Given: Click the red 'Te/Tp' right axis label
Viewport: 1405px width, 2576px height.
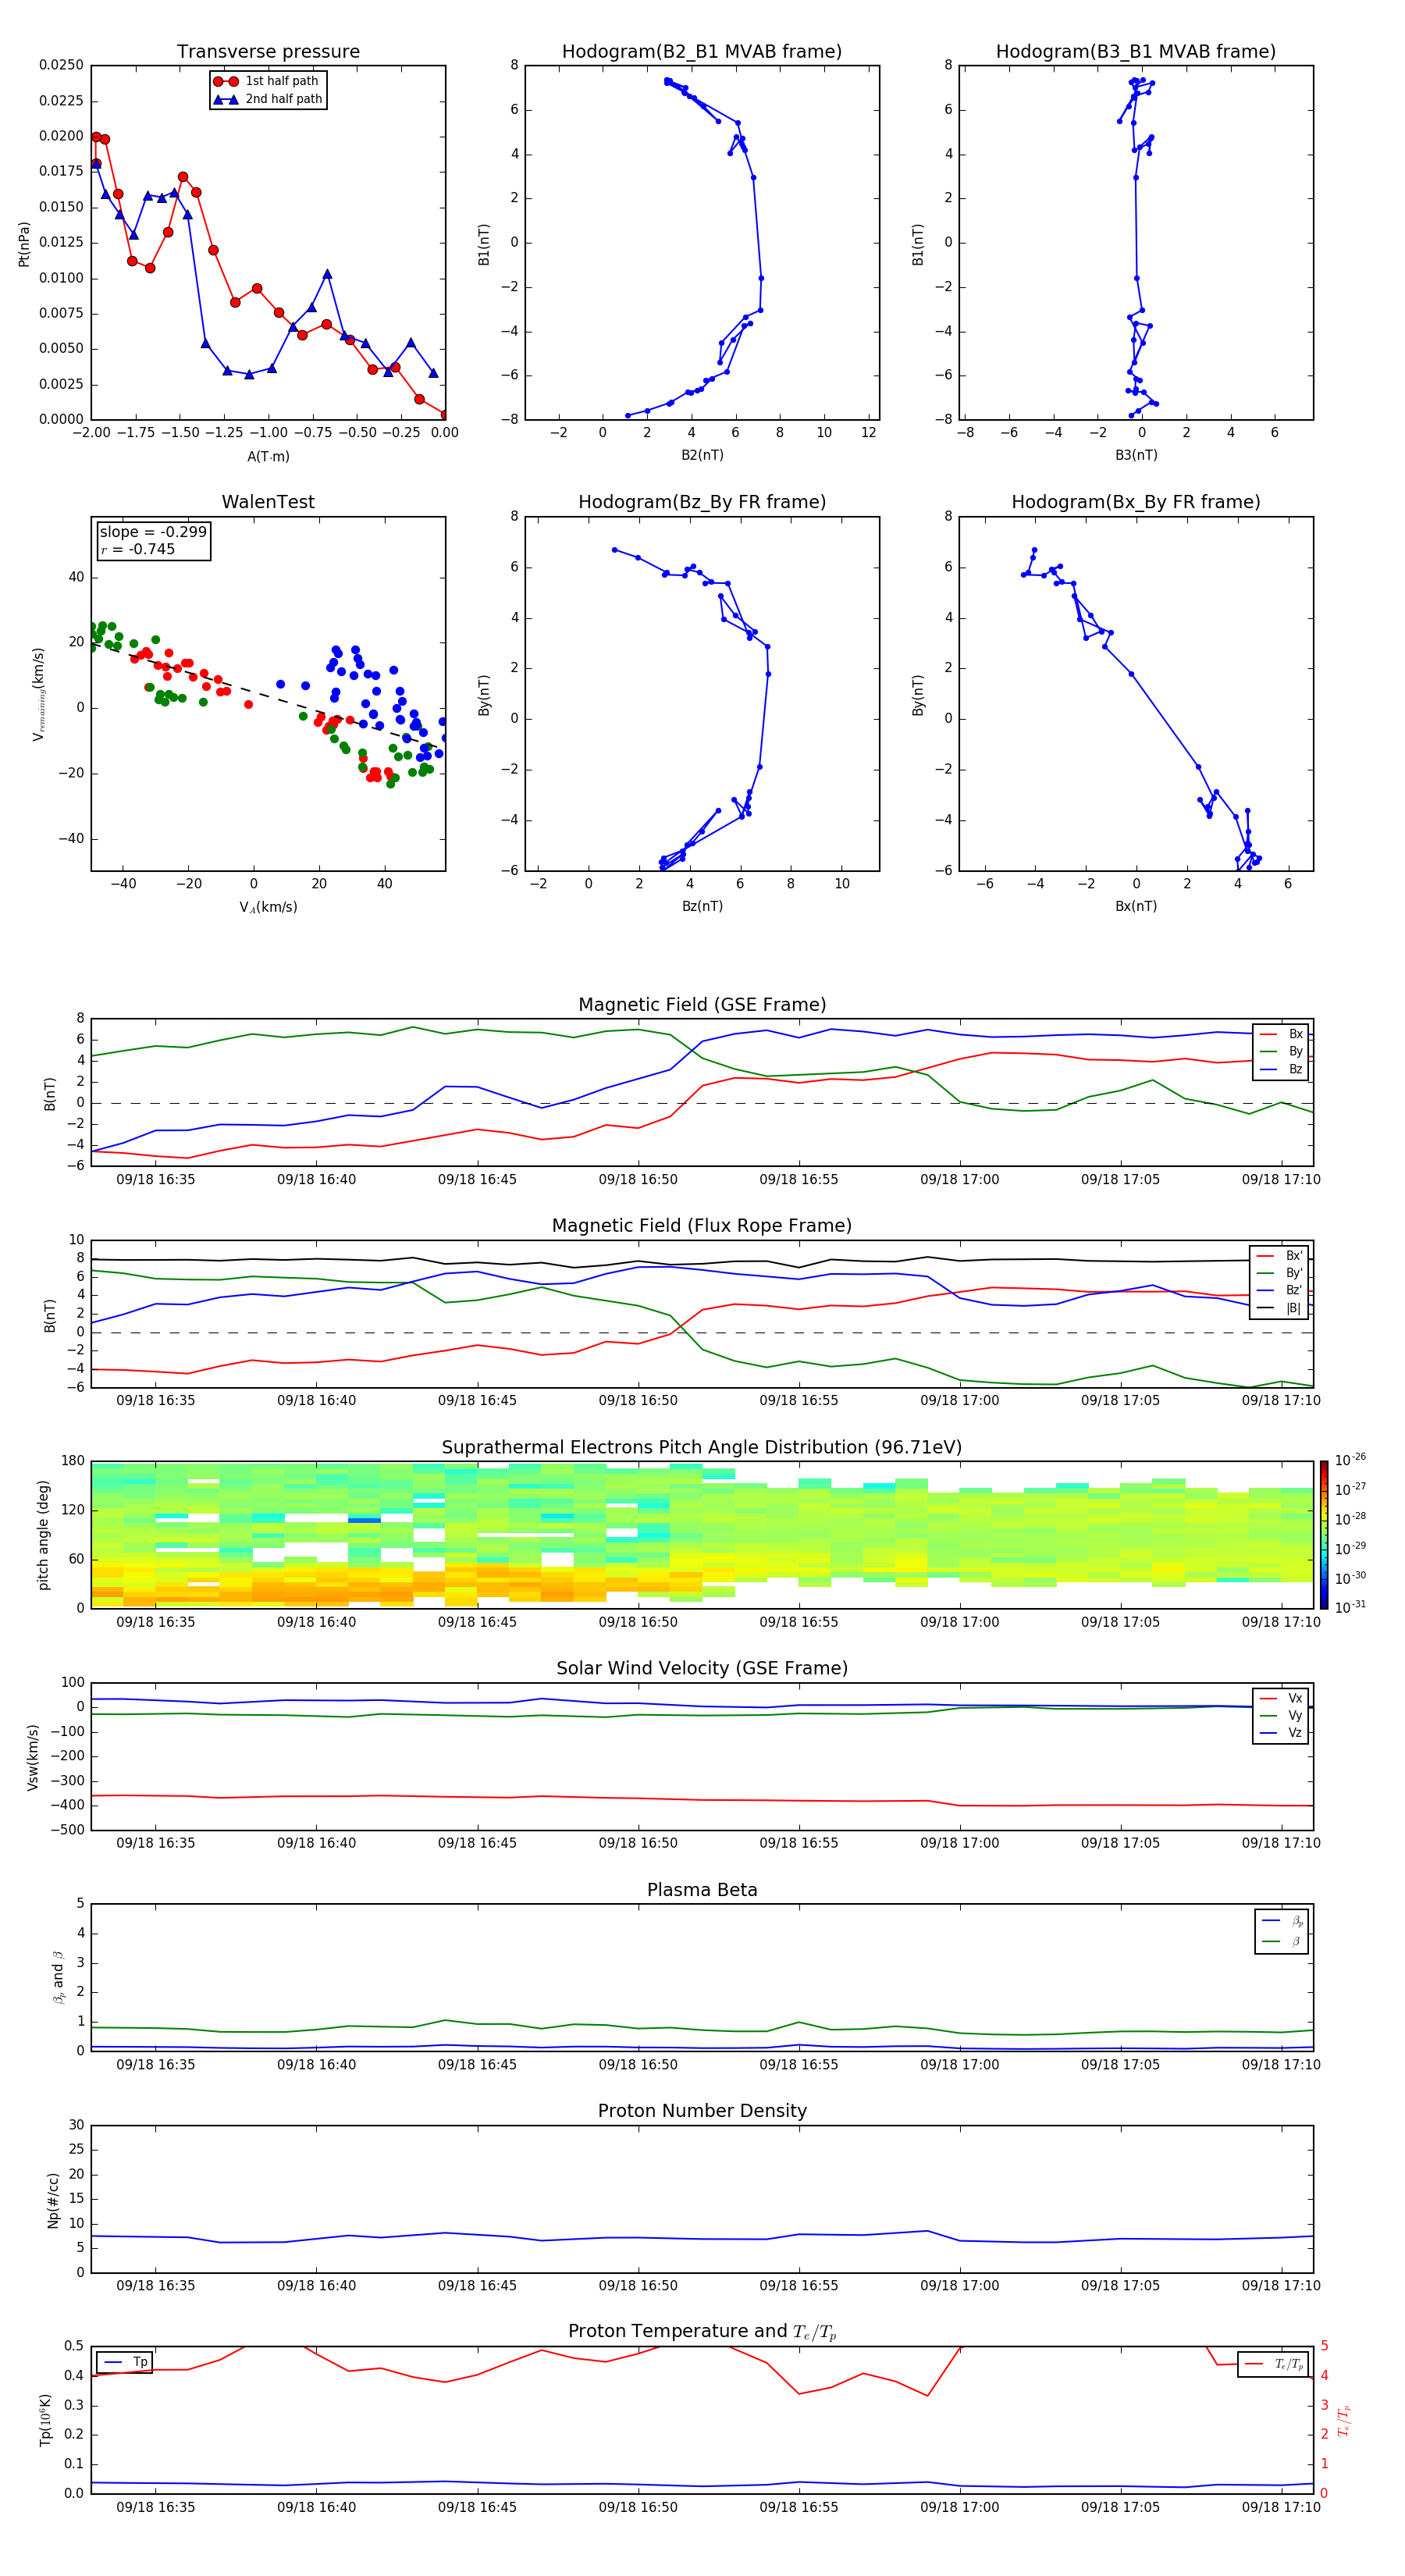Looking at the screenshot, I should 1344,2420.
